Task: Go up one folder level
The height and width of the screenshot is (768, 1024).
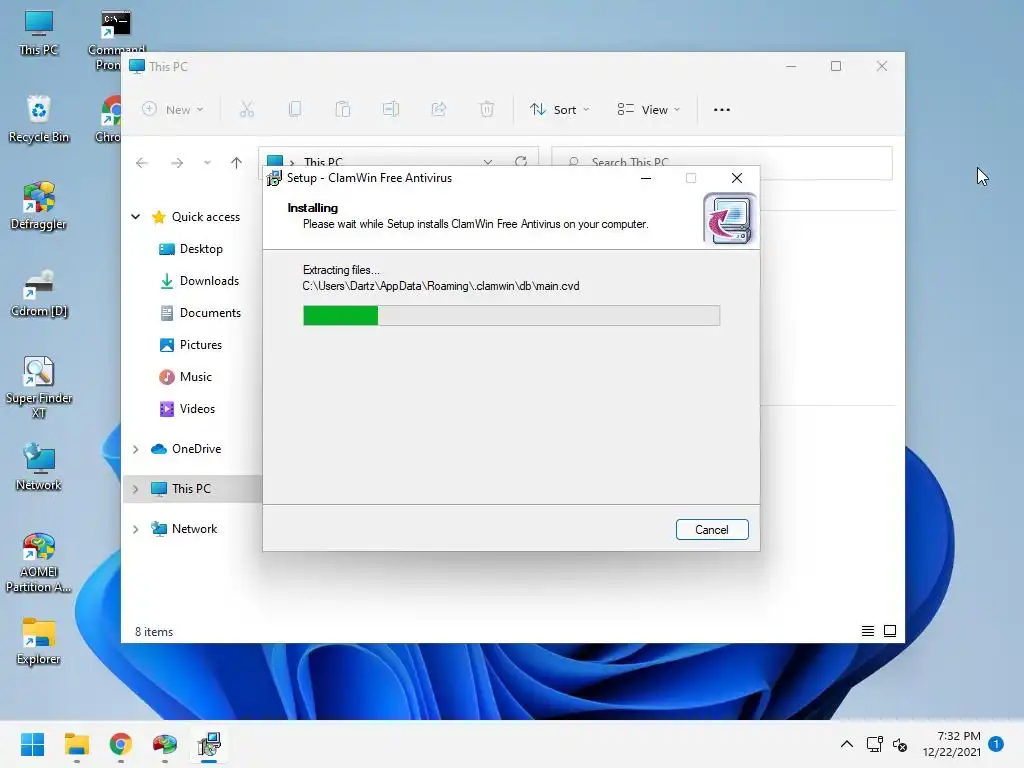Action: [236, 163]
